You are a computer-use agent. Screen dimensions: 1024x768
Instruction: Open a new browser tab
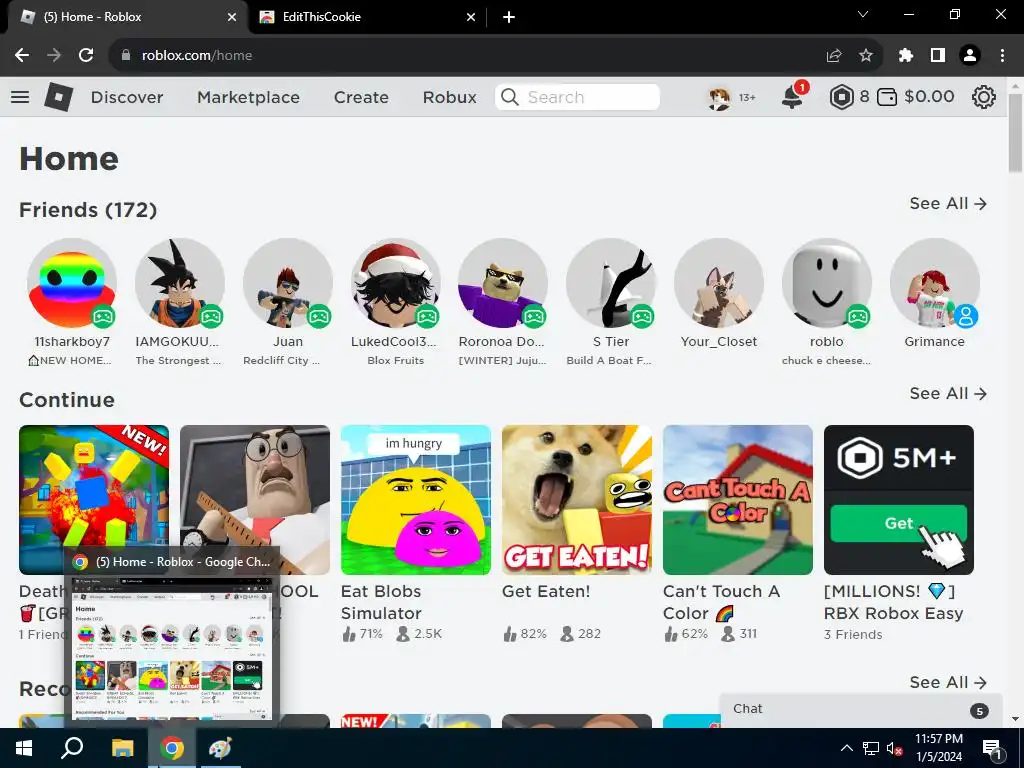point(509,17)
